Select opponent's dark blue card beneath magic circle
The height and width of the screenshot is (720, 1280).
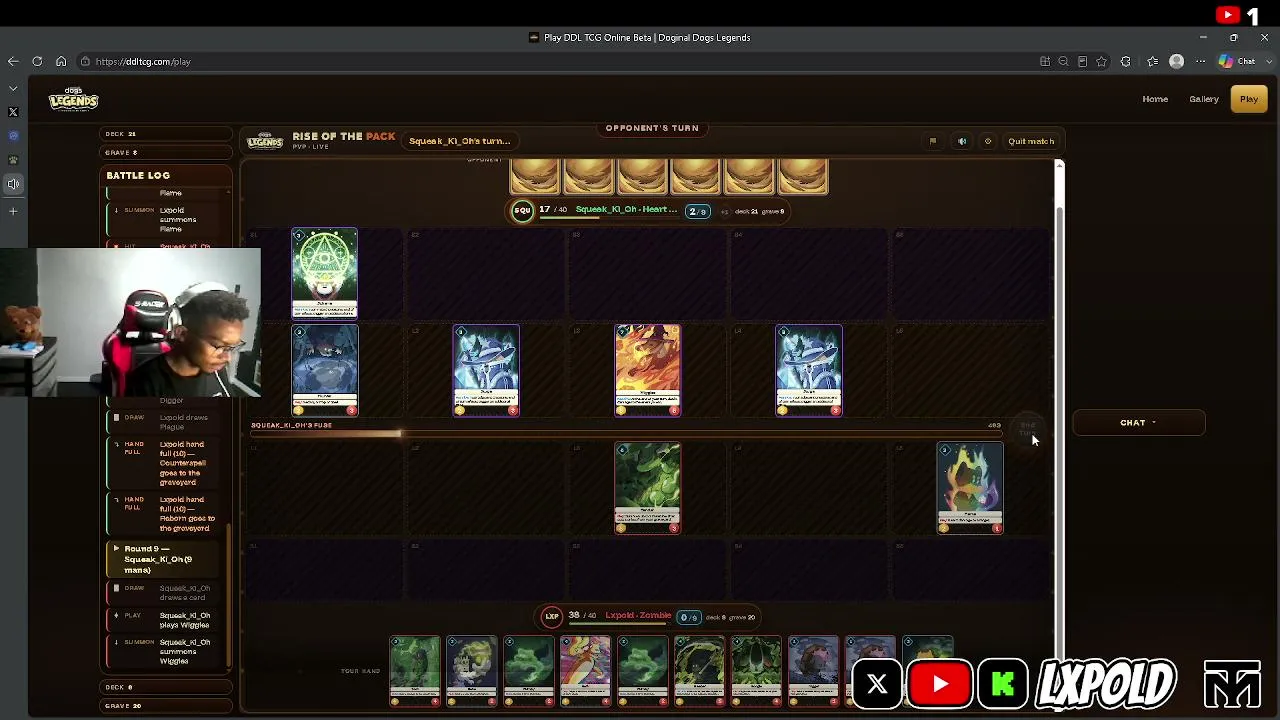(324, 370)
